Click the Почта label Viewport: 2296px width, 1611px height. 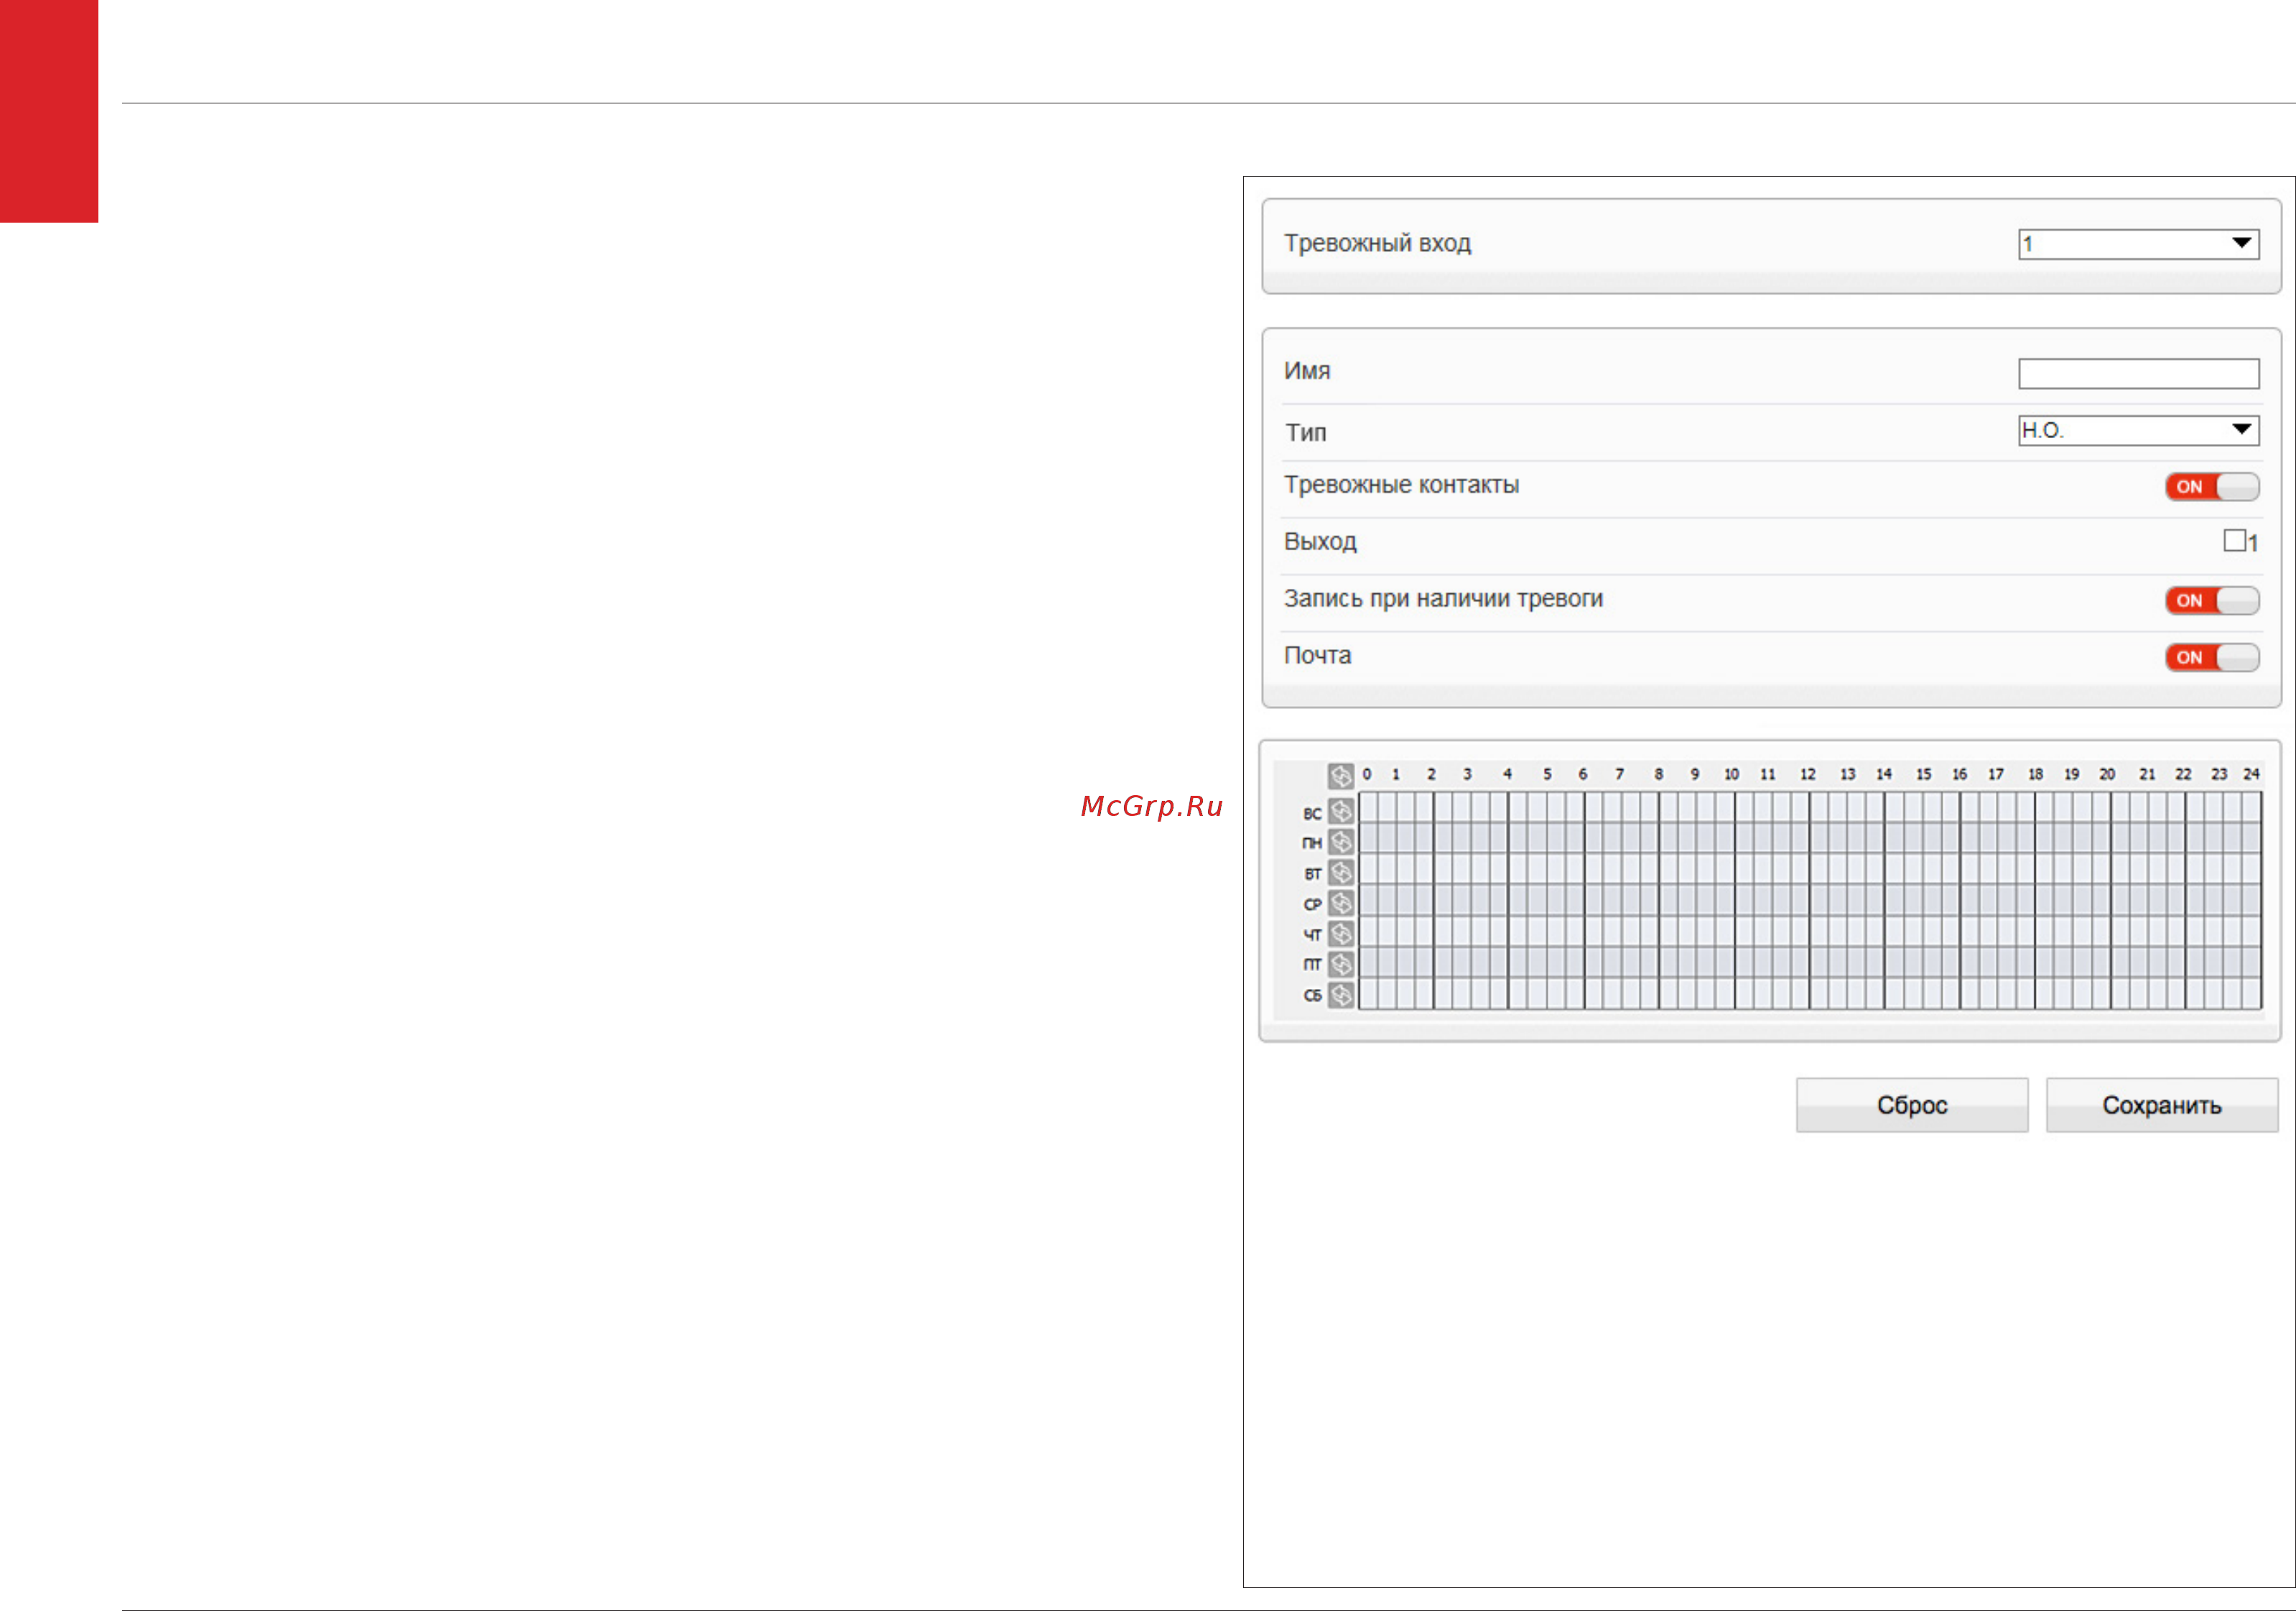pos(1317,655)
